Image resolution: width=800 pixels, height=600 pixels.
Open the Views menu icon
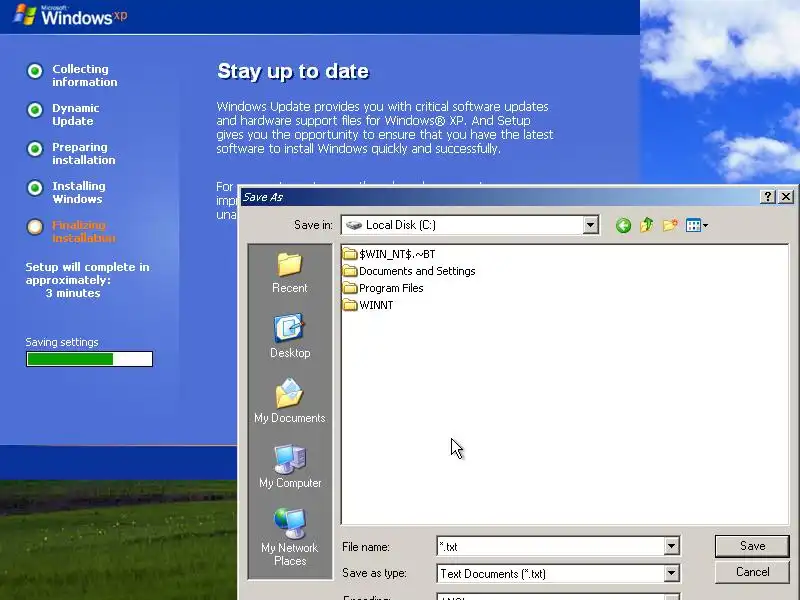tap(697, 225)
